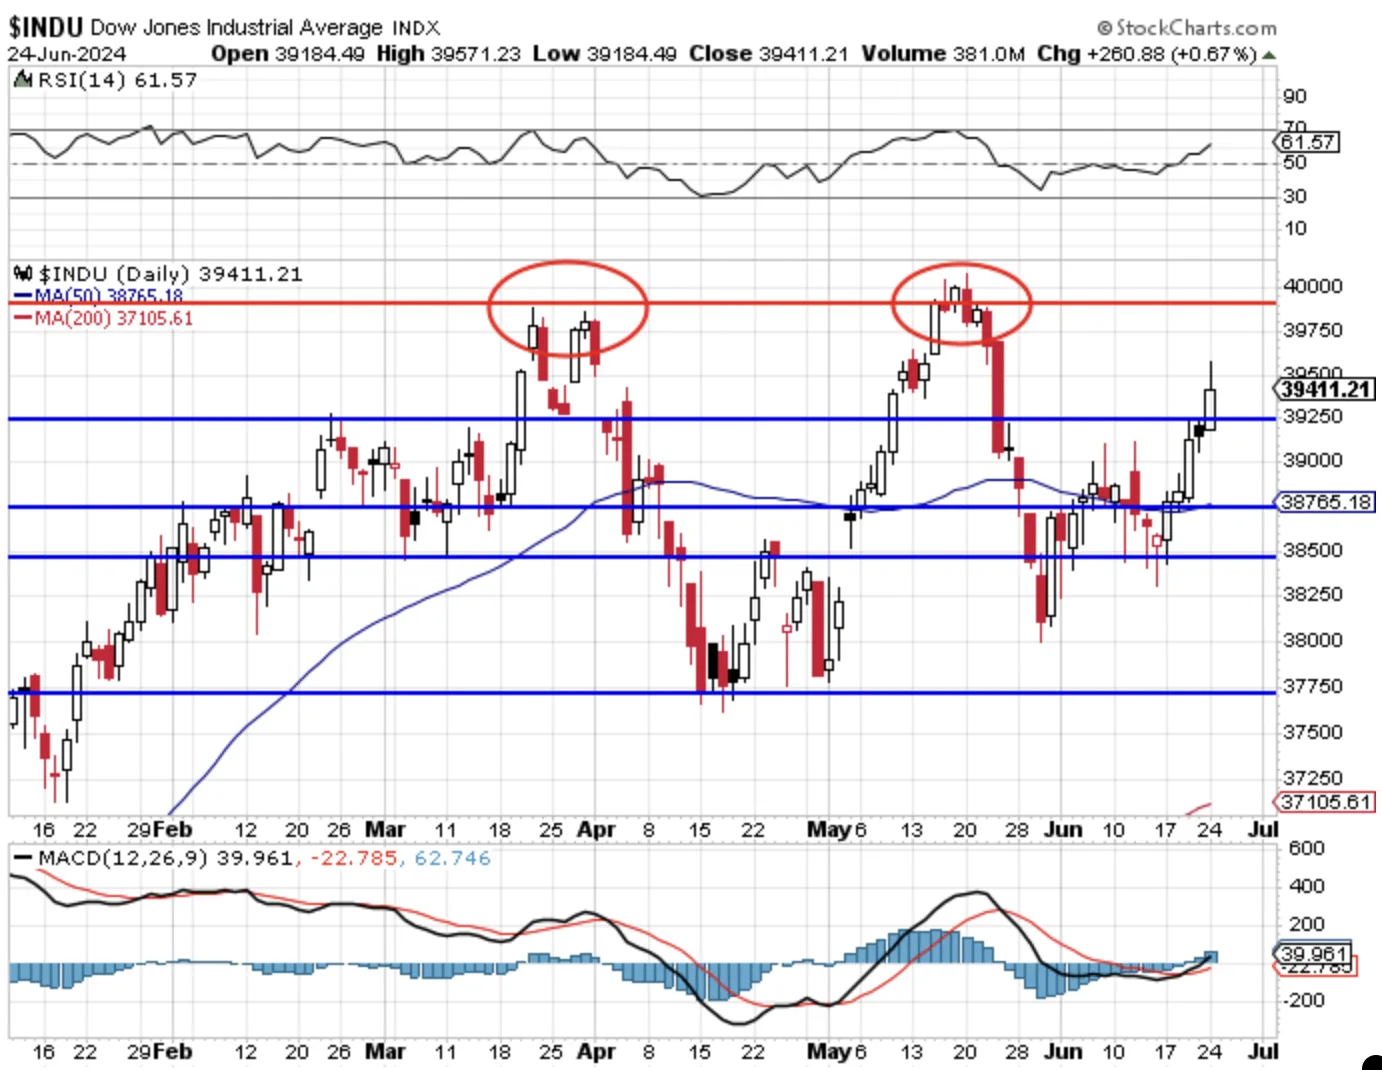Click the May label on lower axis
Viewport: 1382px width, 1070px height.
(829, 1052)
